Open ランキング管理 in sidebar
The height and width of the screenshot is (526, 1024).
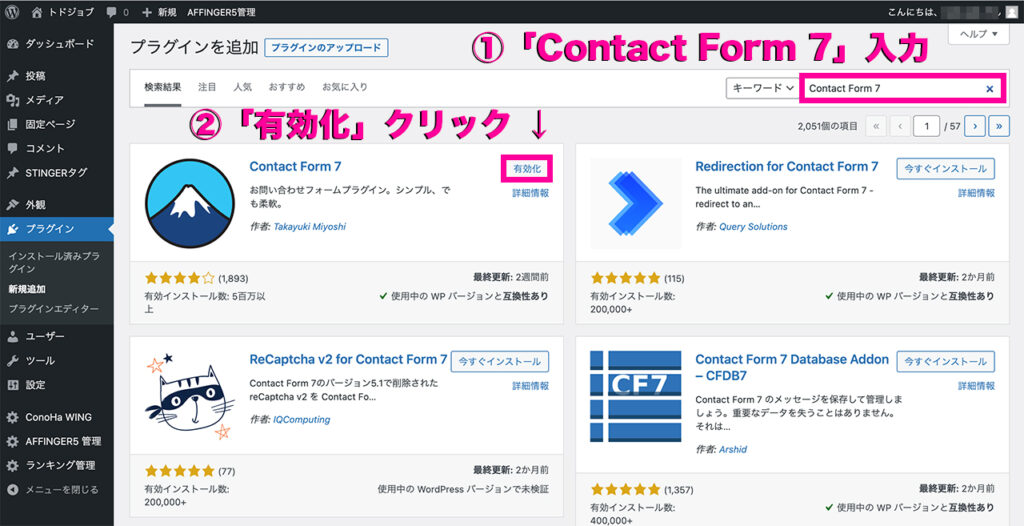(x=57, y=465)
